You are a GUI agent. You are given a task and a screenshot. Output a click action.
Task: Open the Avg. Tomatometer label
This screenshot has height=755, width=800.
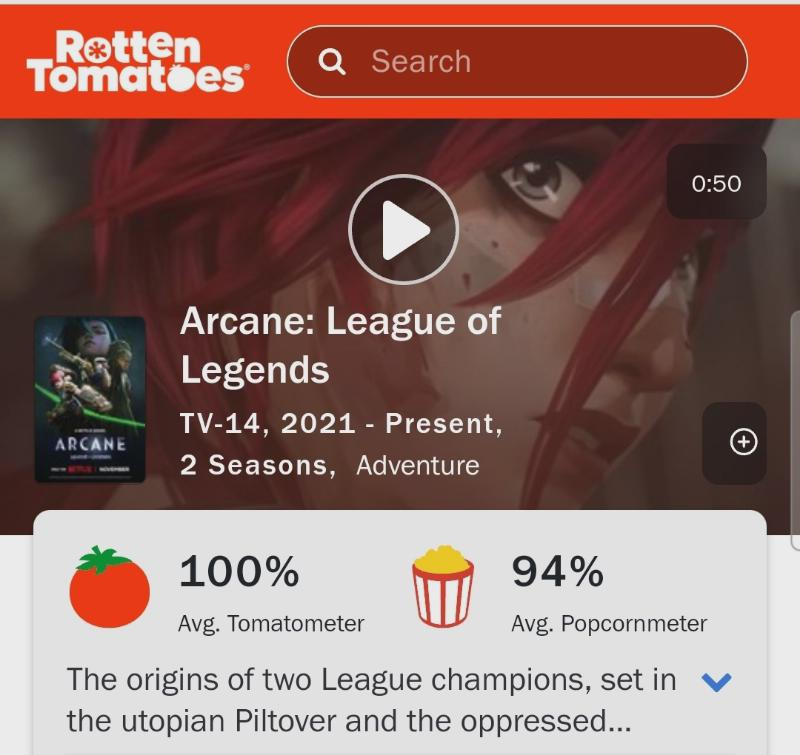coord(271,623)
